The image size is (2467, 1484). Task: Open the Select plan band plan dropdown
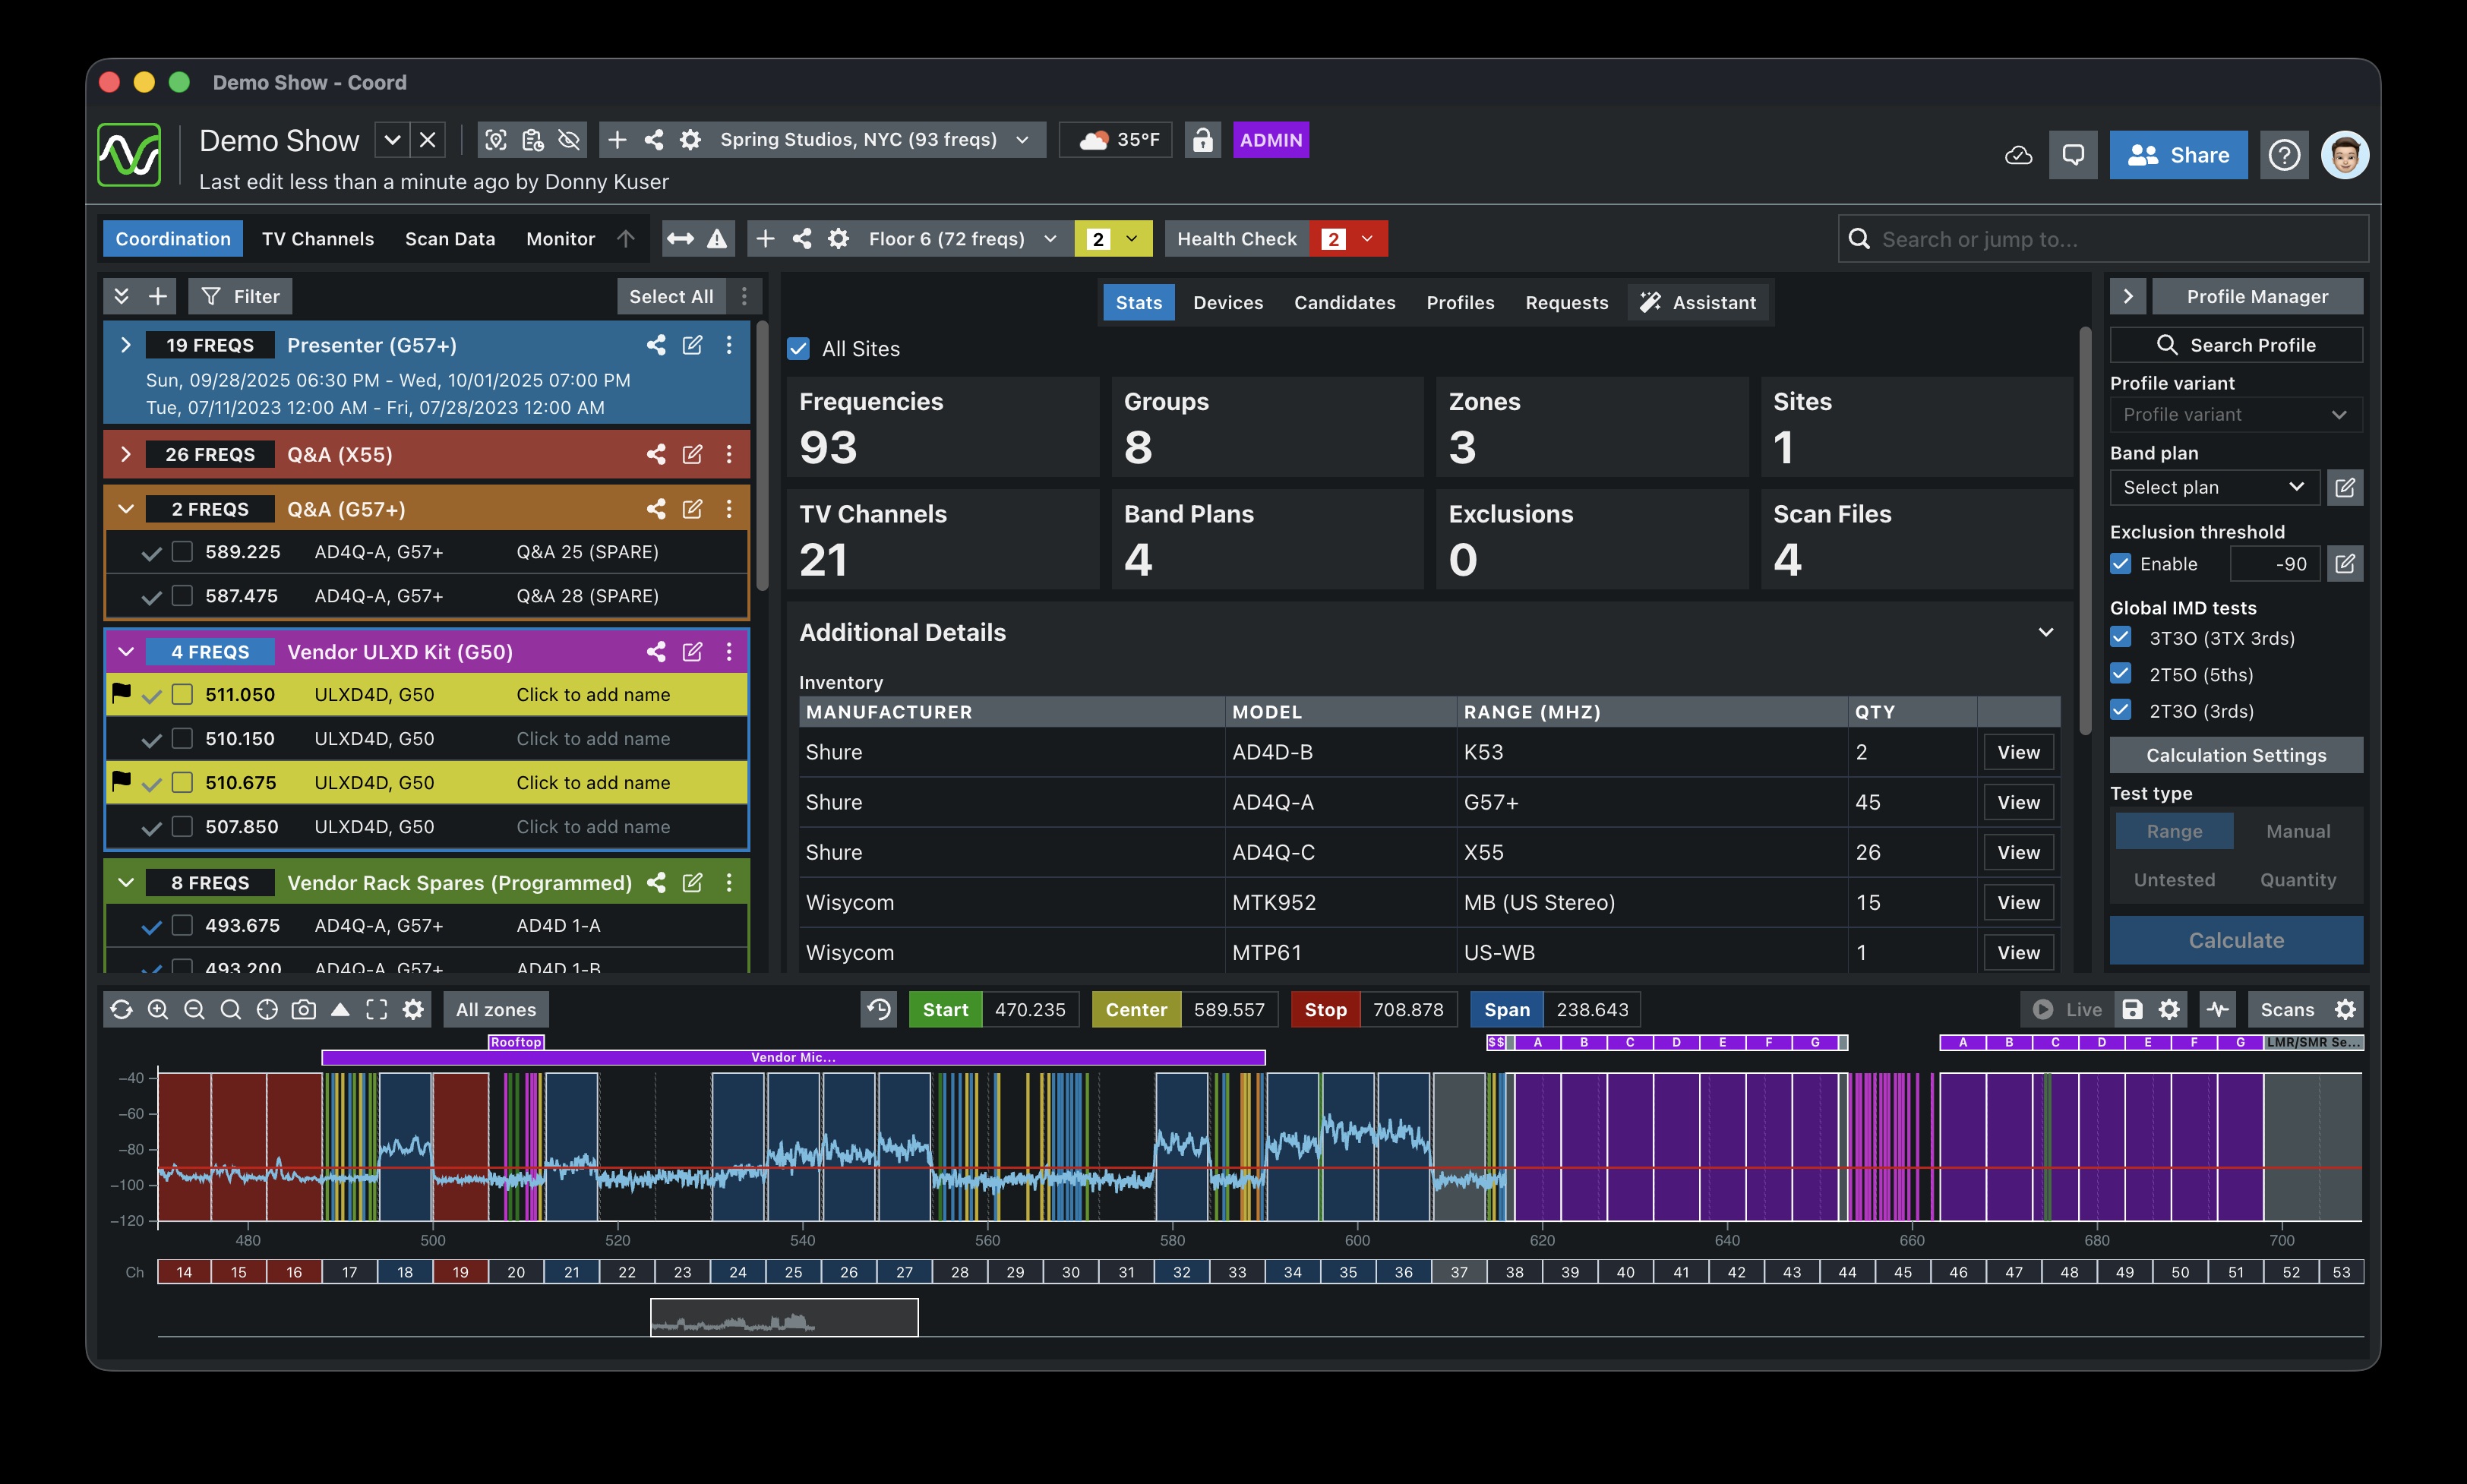(x=2213, y=487)
